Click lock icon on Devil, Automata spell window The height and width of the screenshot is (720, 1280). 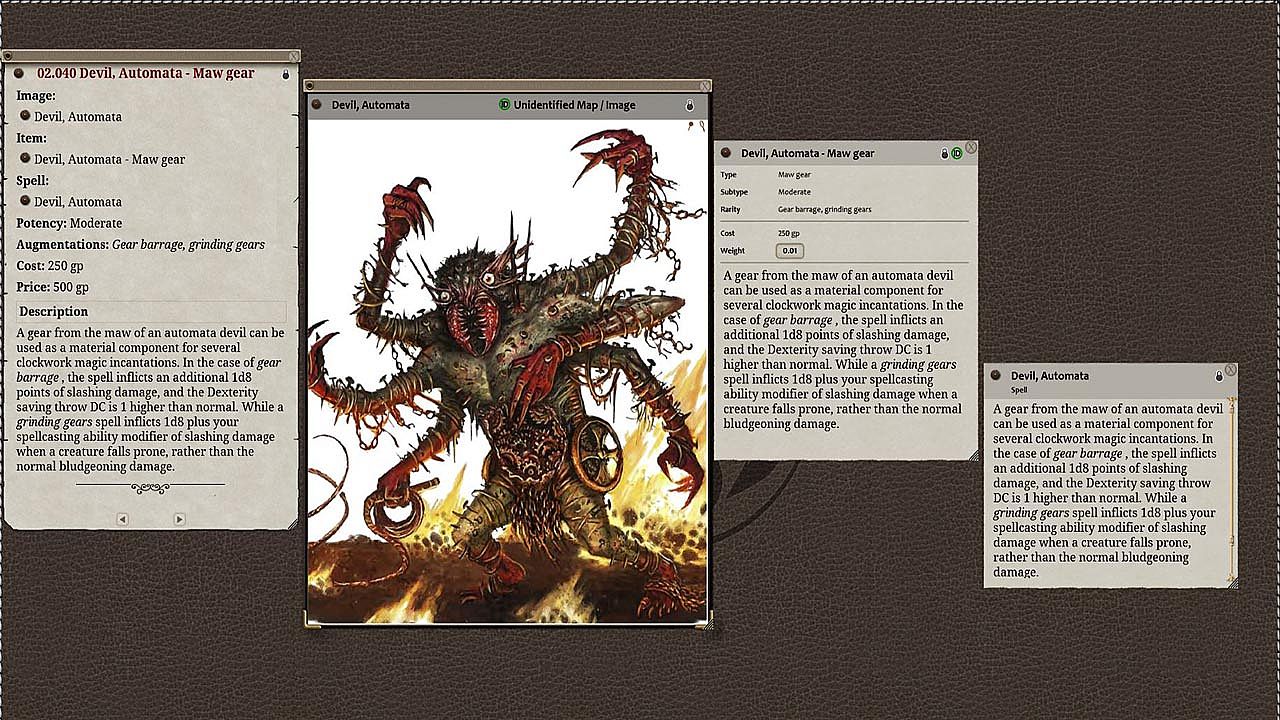pyautogui.click(x=1218, y=377)
